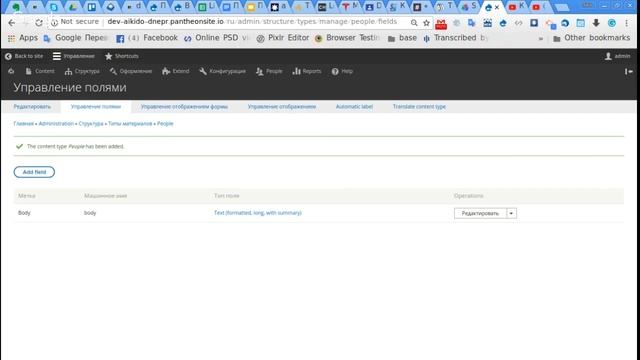
Task: Click the Главная breadcrumb link
Action: point(23,124)
